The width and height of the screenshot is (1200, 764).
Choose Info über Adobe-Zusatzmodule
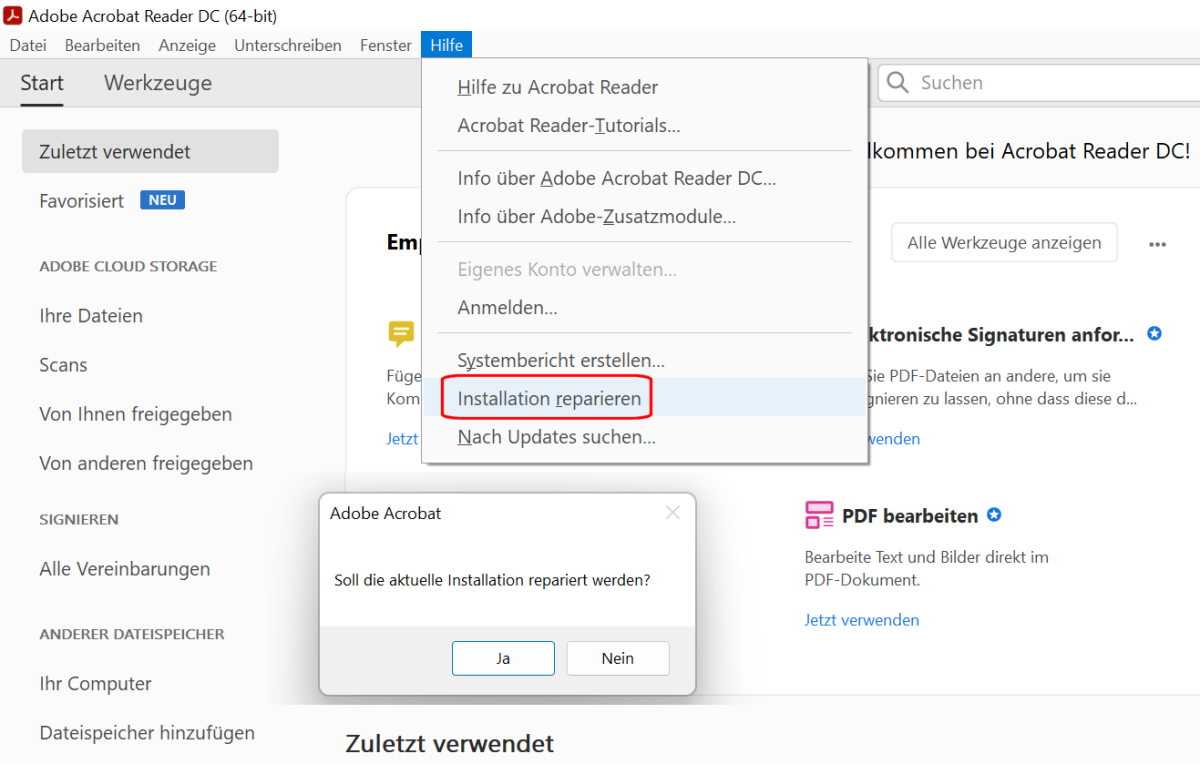(645, 217)
